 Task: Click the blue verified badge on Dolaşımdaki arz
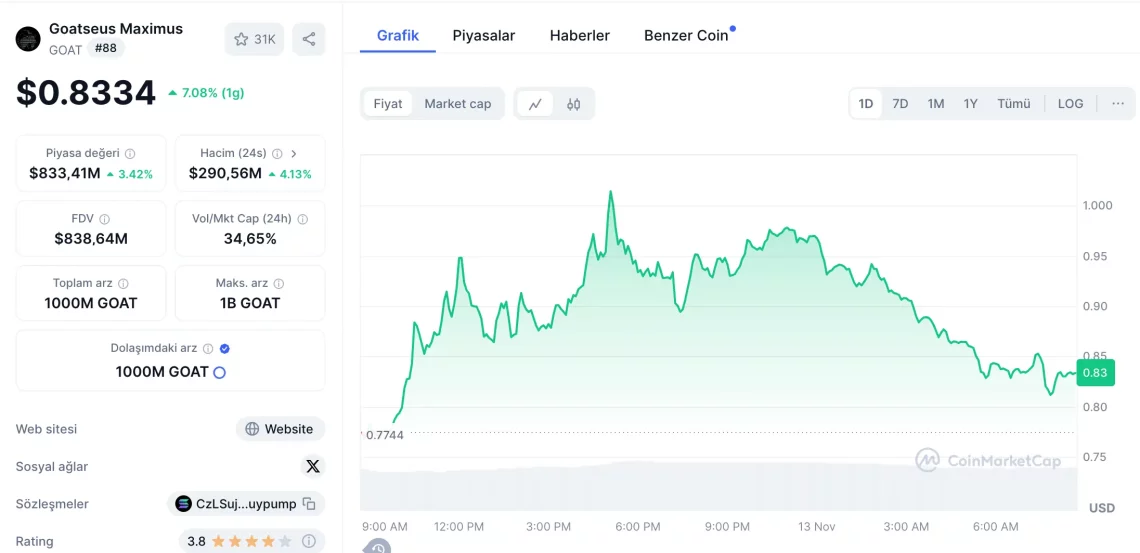(x=225, y=349)
